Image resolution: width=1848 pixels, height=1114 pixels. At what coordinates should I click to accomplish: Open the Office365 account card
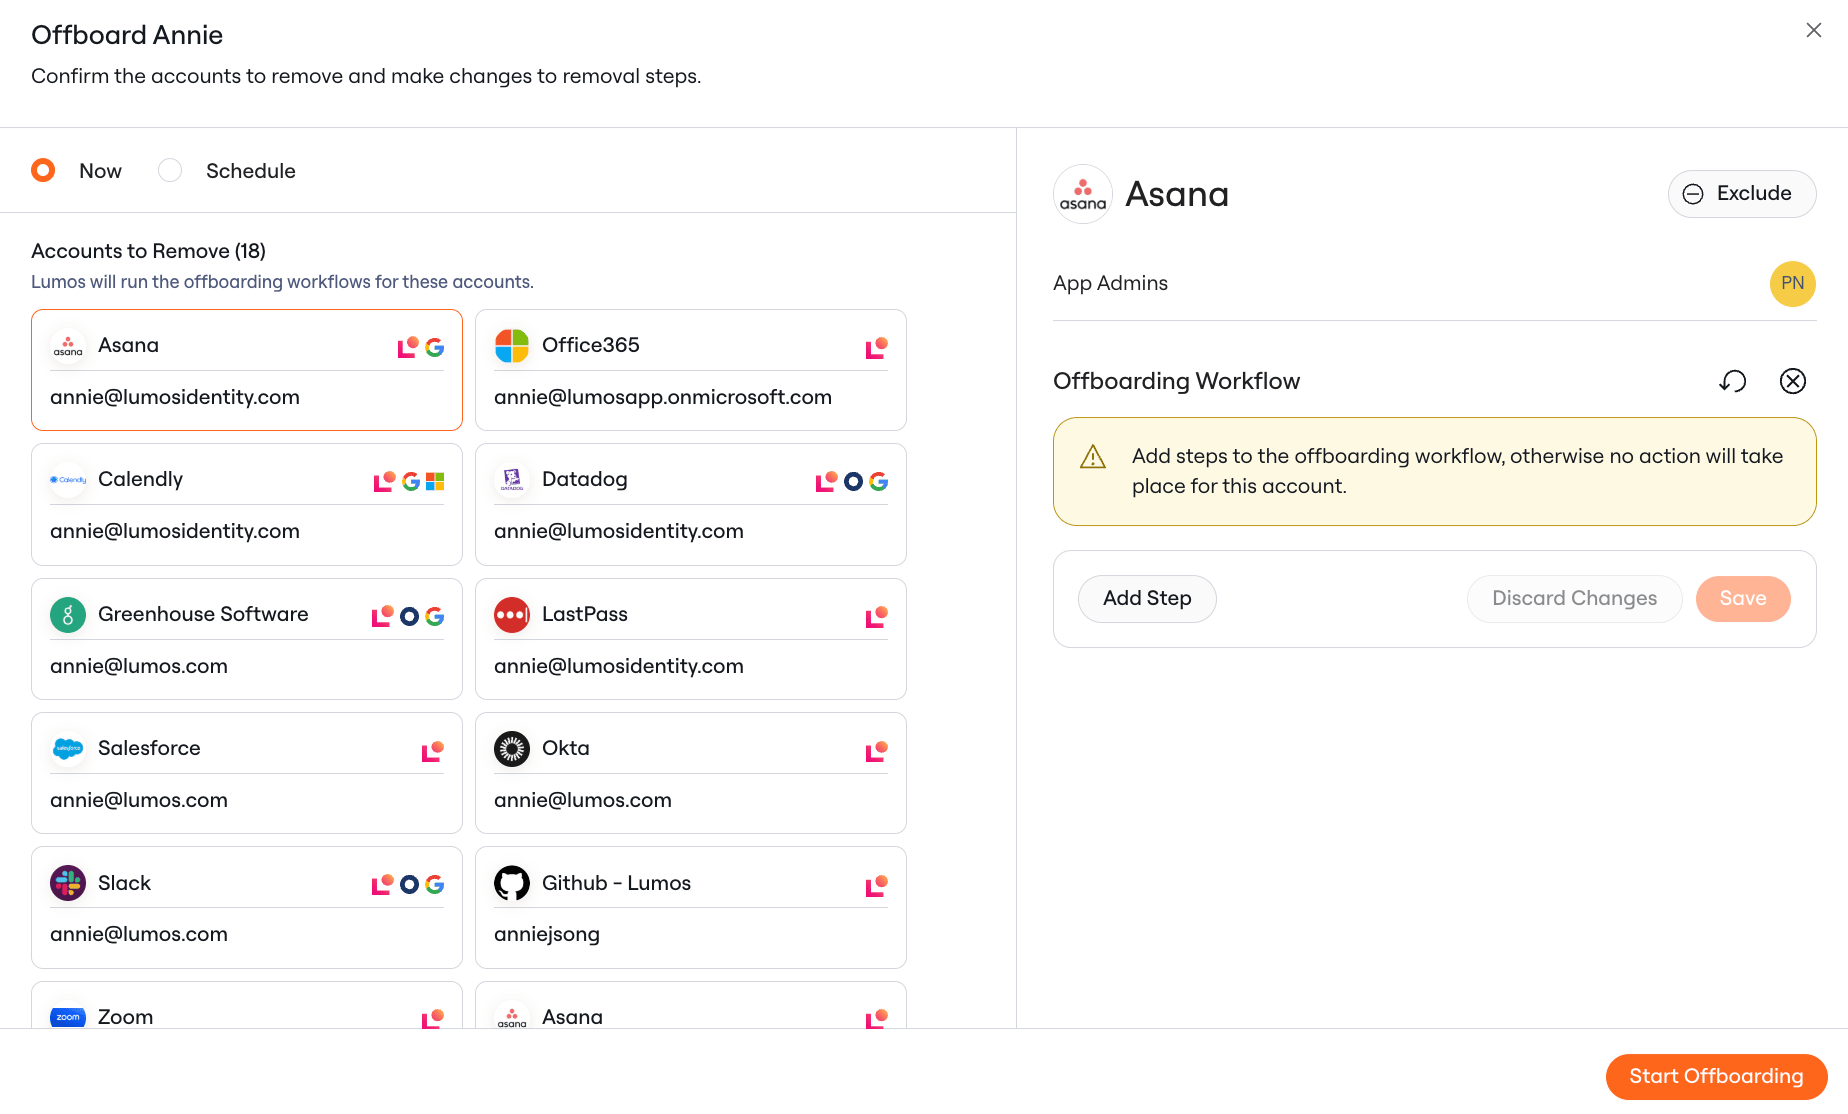pos(691,370)
